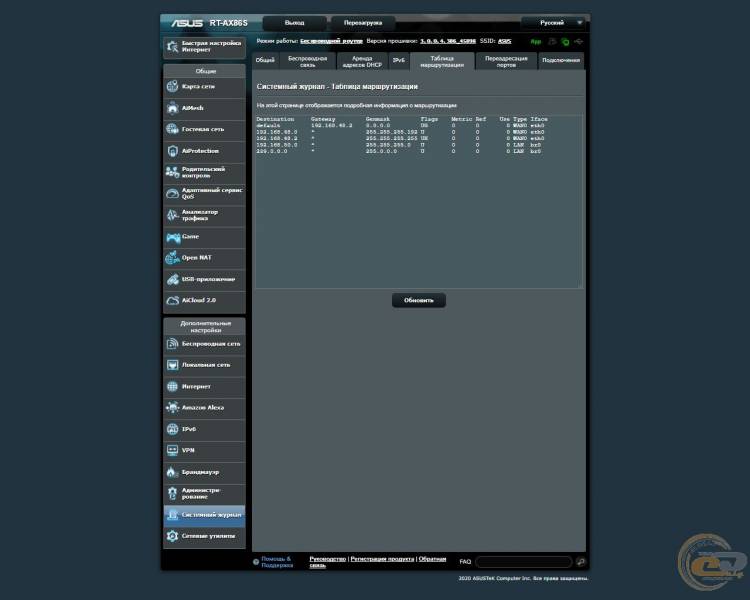The width and height of the screenshot is (750, 600).
Task: Click the ASUS logo
Action: (187, 23)
